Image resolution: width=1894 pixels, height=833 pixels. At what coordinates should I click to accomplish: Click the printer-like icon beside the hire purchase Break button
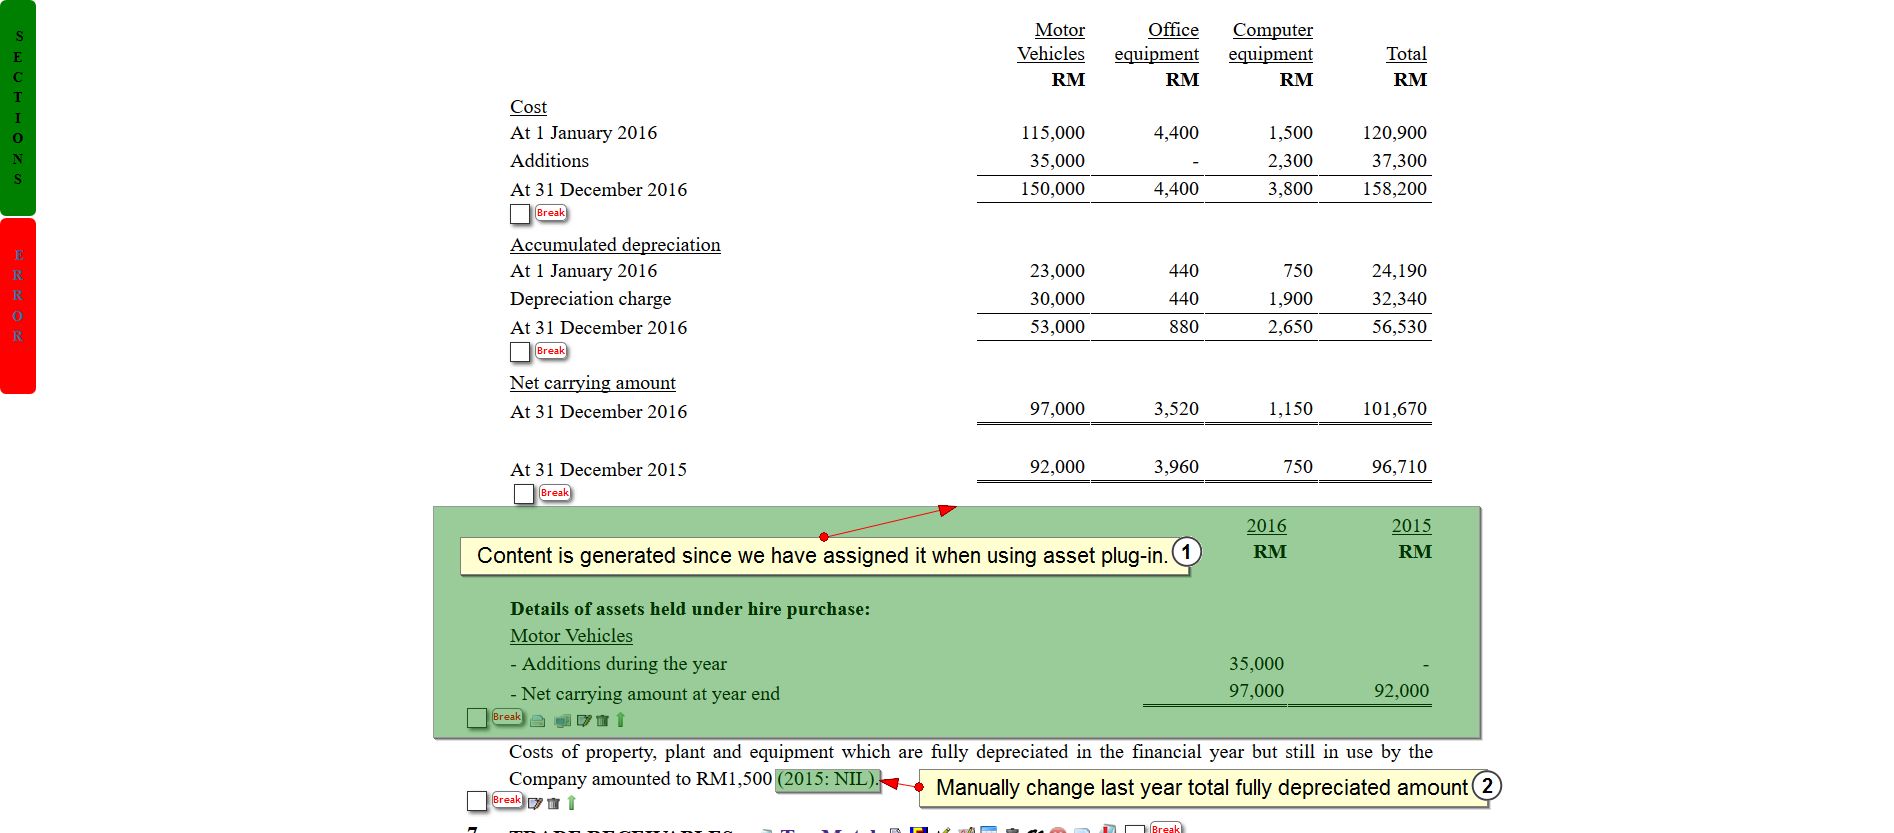coord(538,720)
